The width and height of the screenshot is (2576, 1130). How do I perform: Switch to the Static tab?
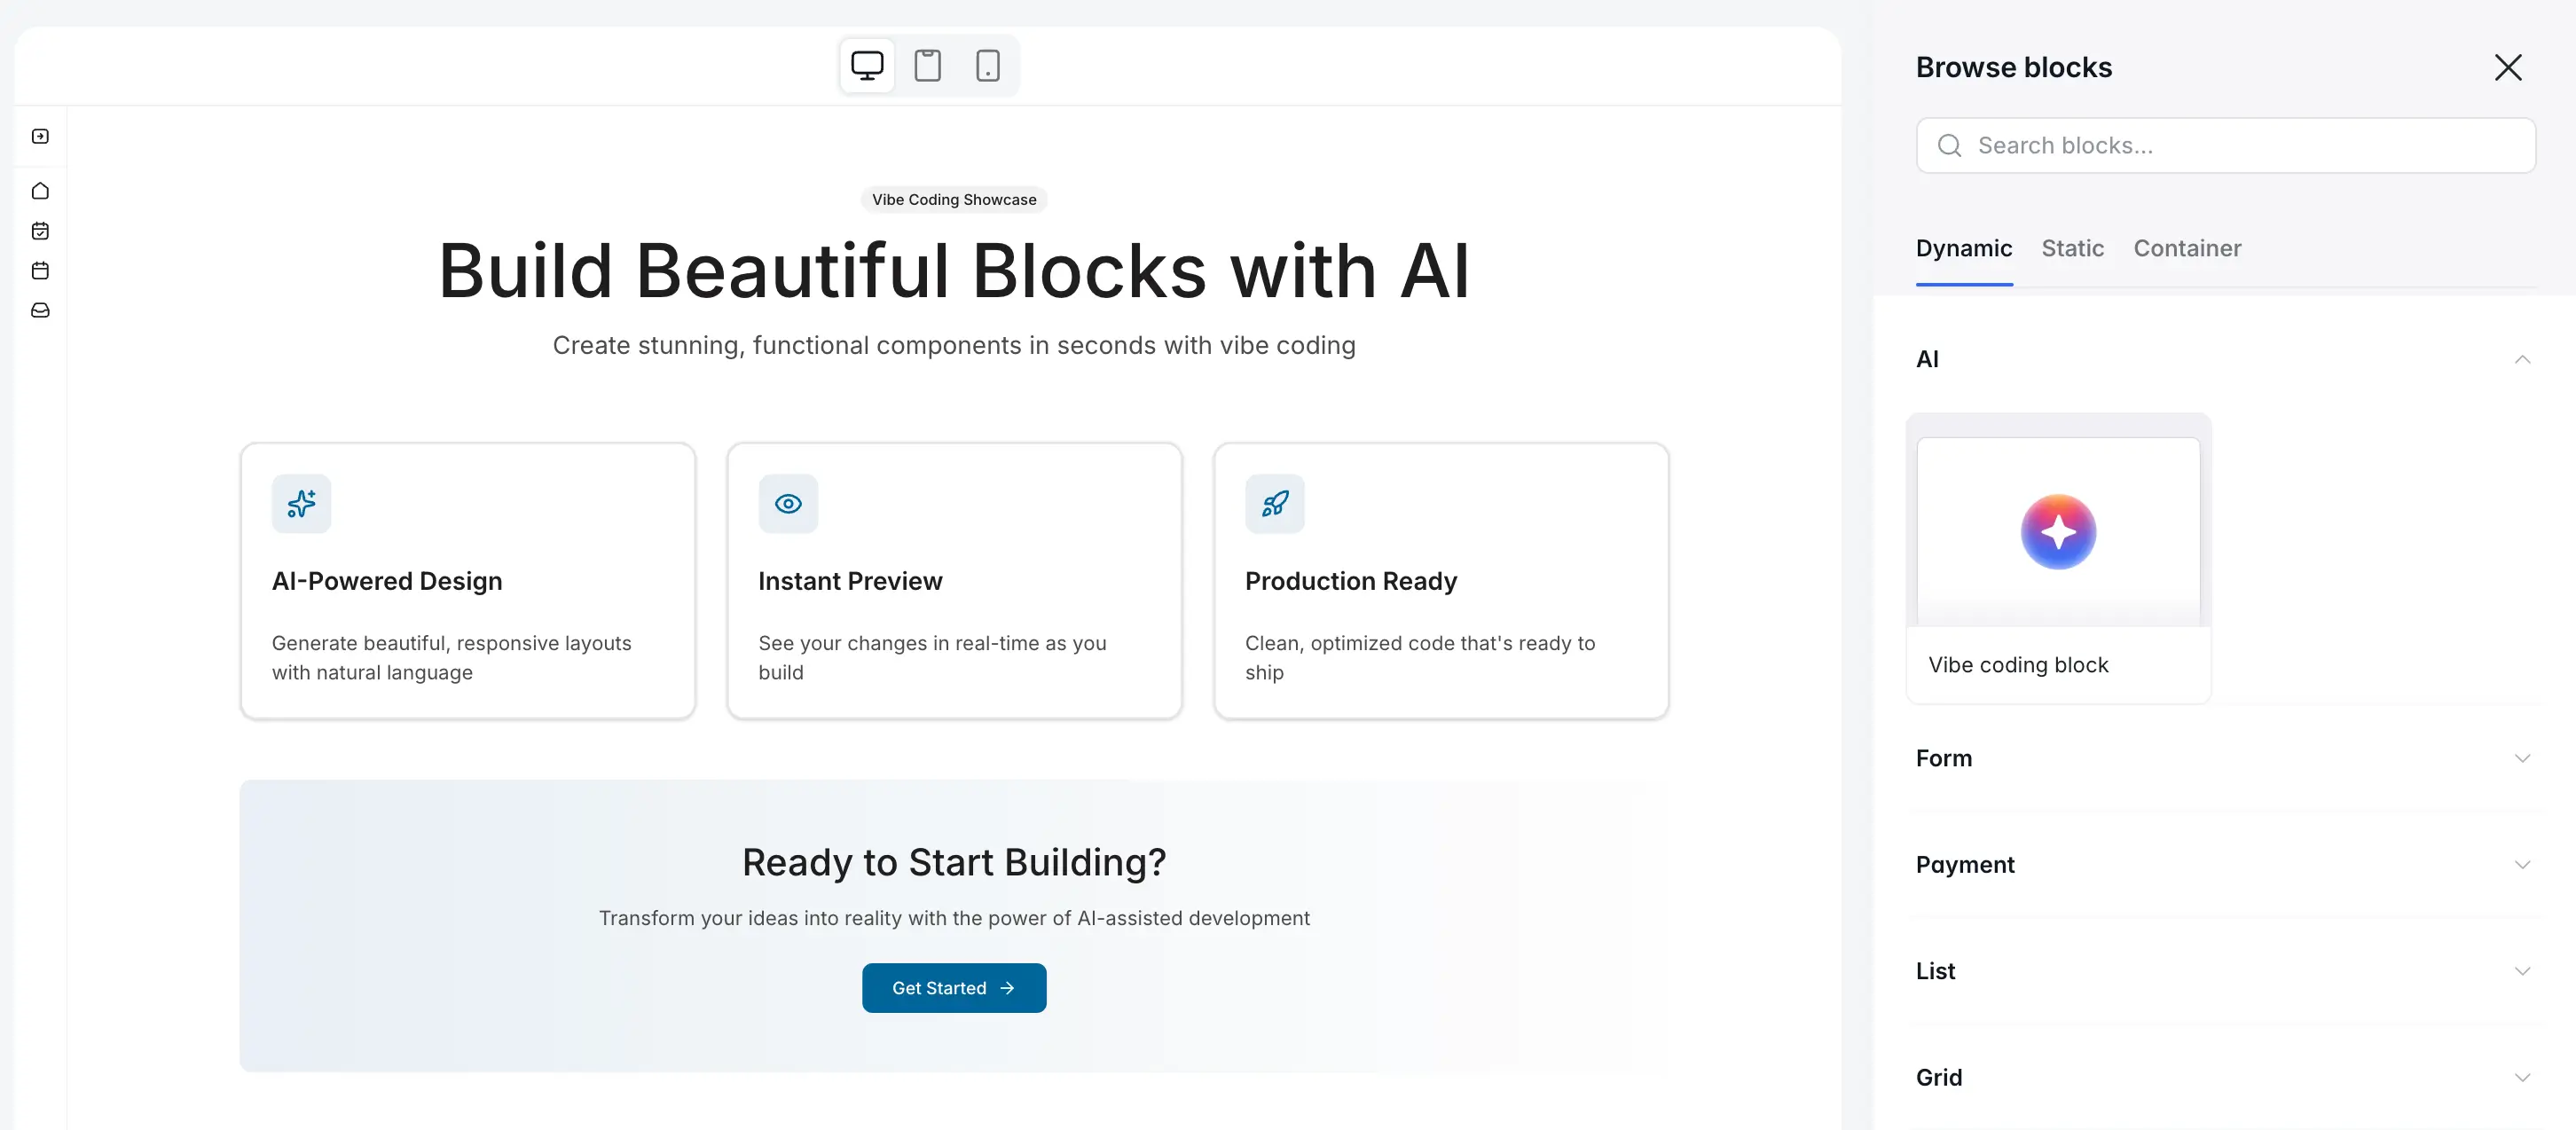coord(2072,248)
